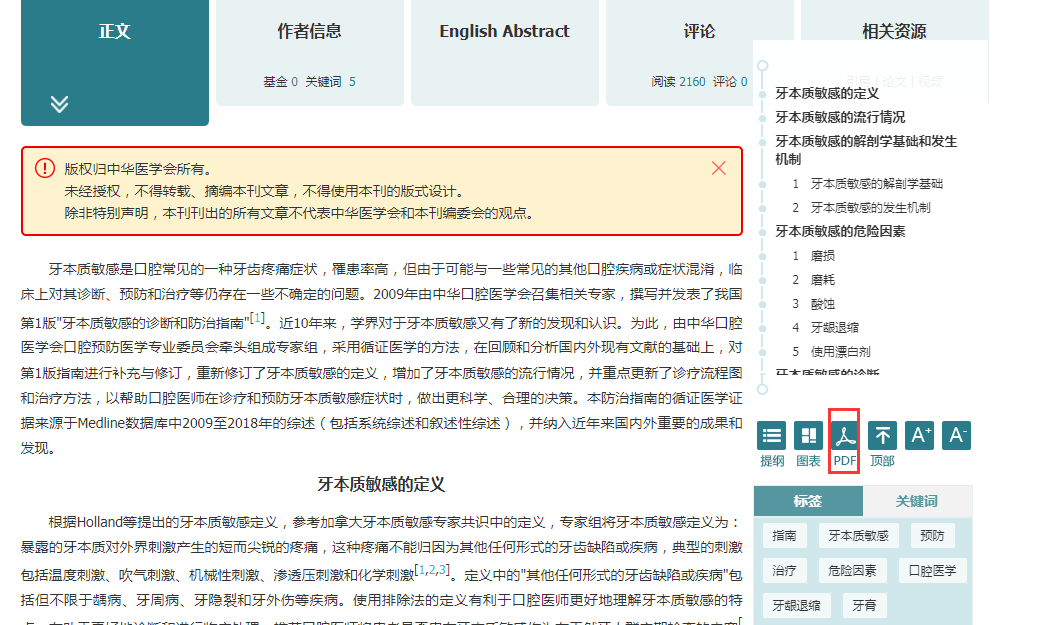
Task: Go to outline item 牙本质敏感的危险因素
Action: click(840, 231)
